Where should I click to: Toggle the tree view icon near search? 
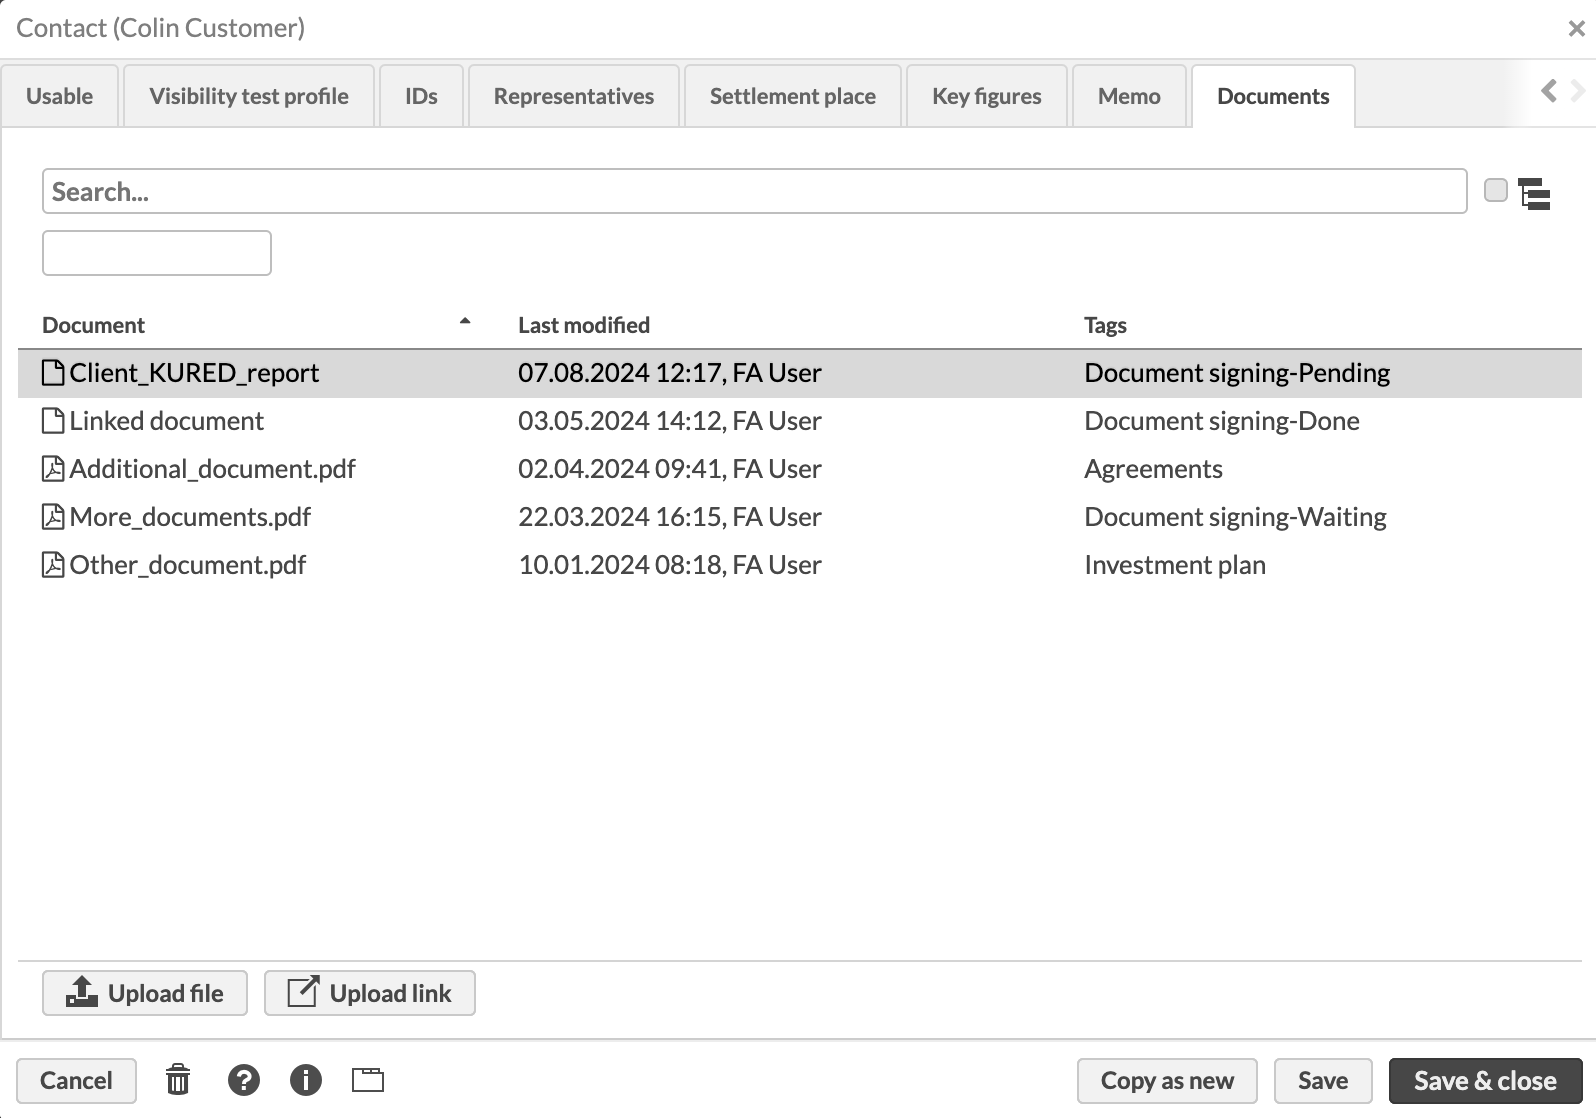(x=1534, y=193)
